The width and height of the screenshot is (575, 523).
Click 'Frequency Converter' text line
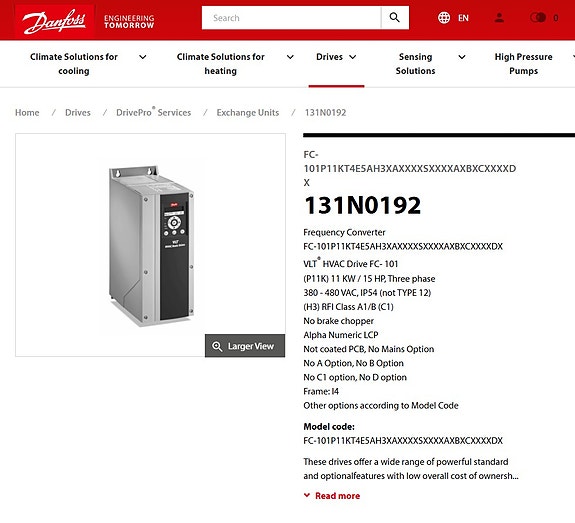coord(344,232)
